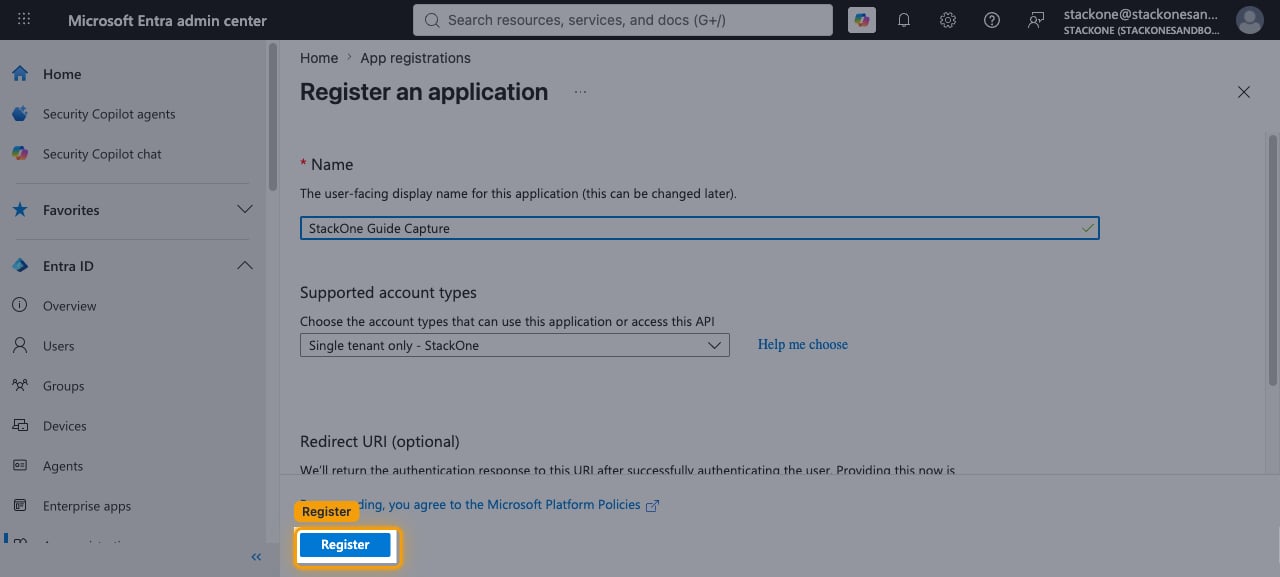Collapse the Entra ID section chevron
1280x577 pixels.
[244, 266]
